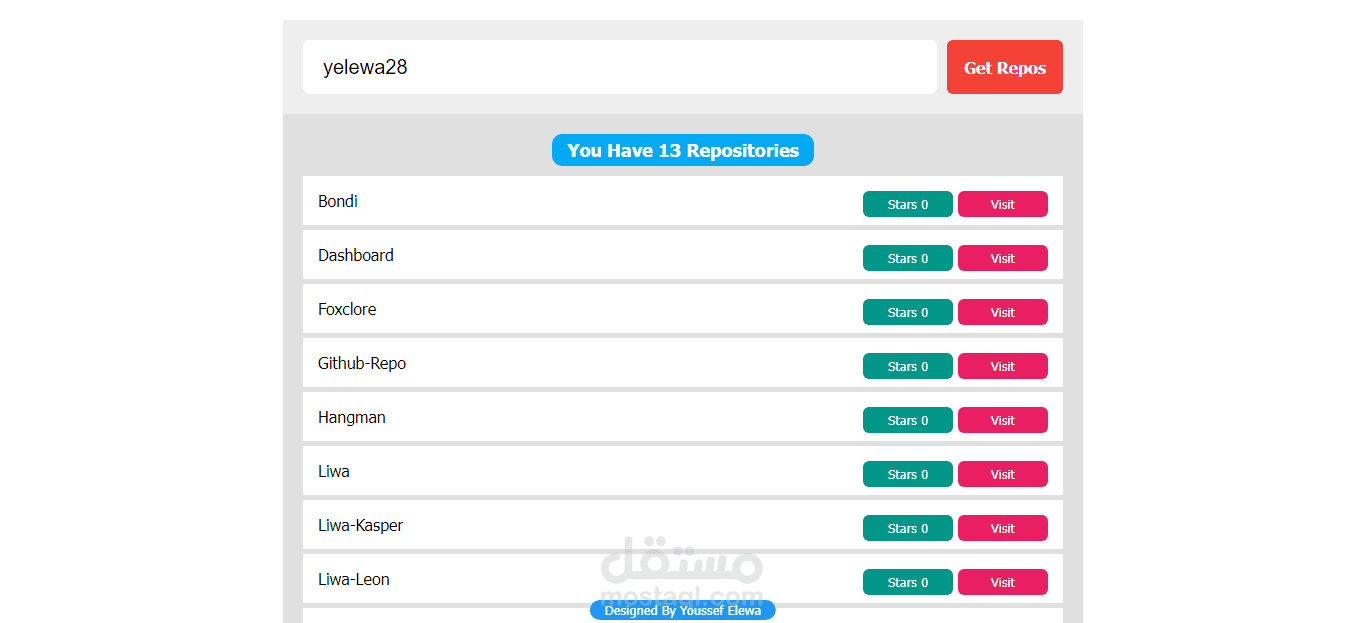The width and height of the screenshot is (1364, 623).
Task: Click Stars 0 for Liwa-Leon
Action: point(907,582)
